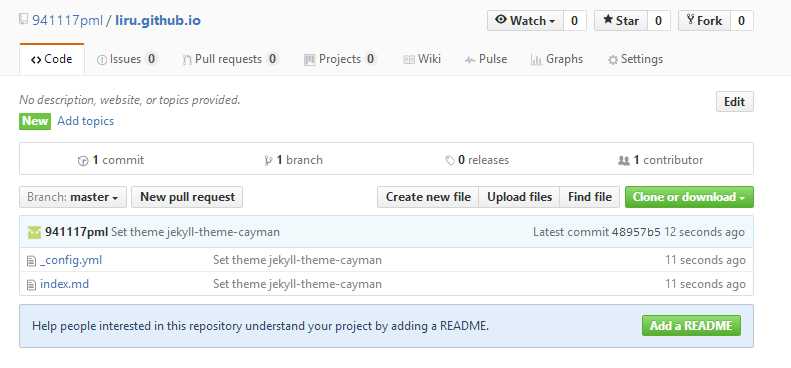This screenshot has width=791, height=368.
Task: Click the repository book icon beside 941117pml
Action: (x=23, y=20)
